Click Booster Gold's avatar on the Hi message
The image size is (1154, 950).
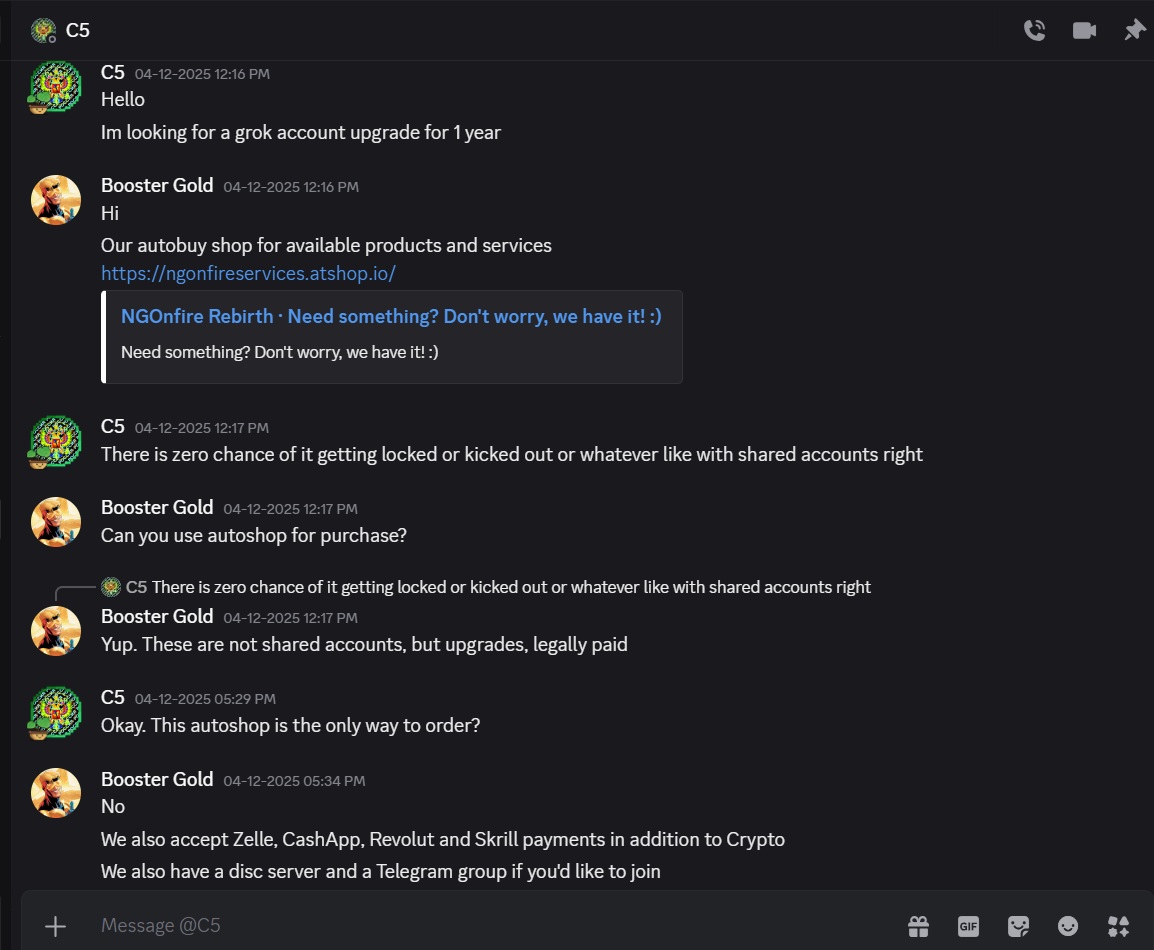(x=56, y=200)
